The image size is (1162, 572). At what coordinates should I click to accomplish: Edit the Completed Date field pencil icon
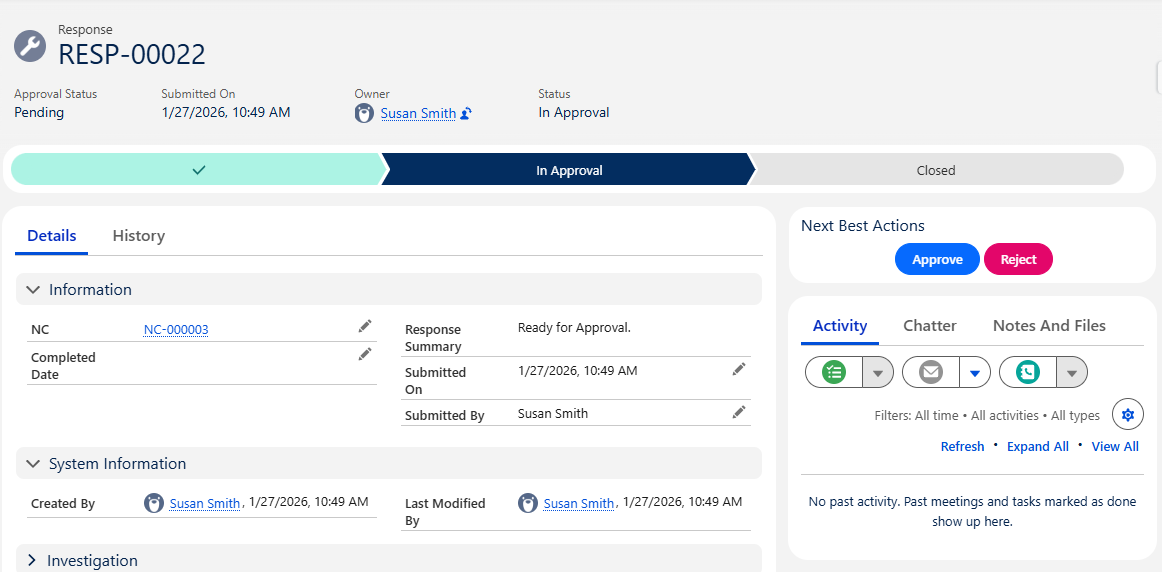click(x=365, y=354)
